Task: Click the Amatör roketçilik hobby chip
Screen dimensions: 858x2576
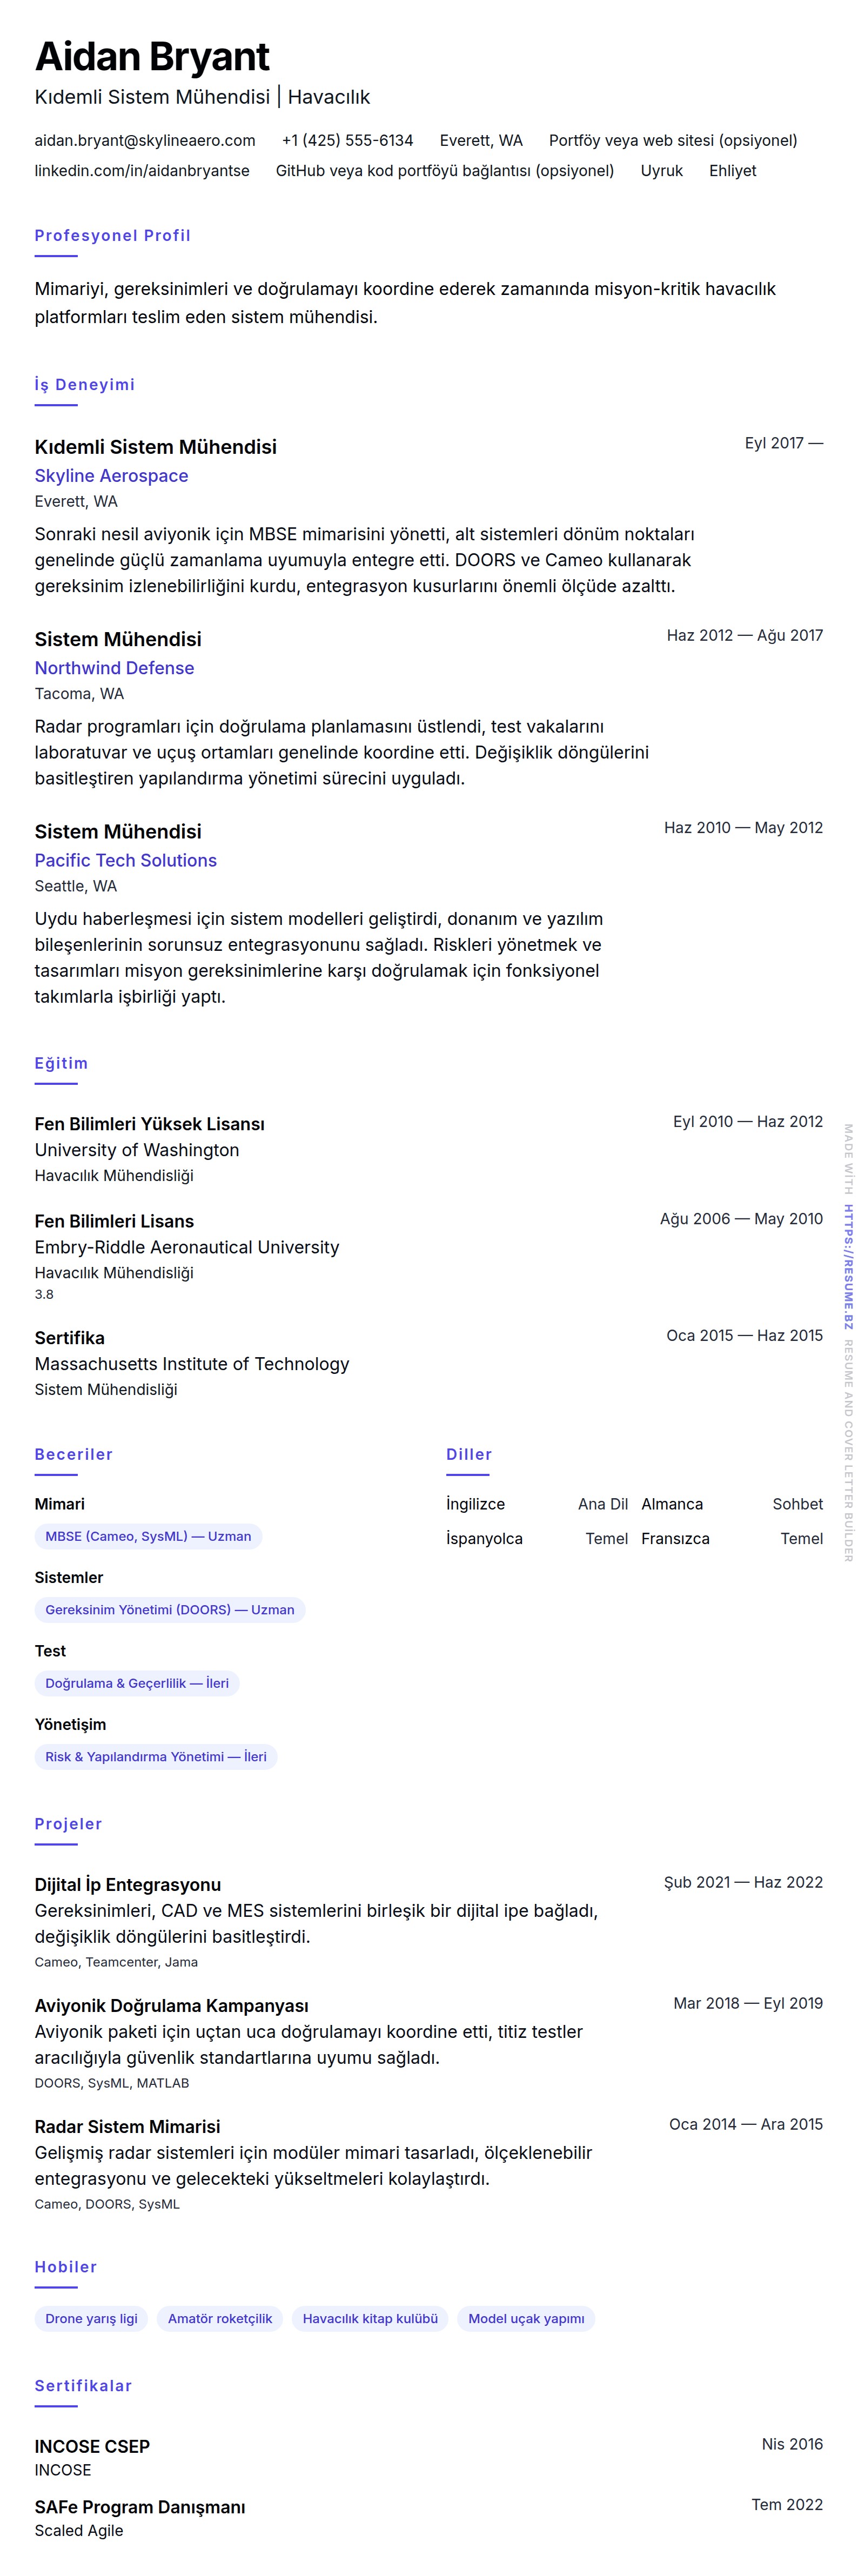Action: point(220,2318)
